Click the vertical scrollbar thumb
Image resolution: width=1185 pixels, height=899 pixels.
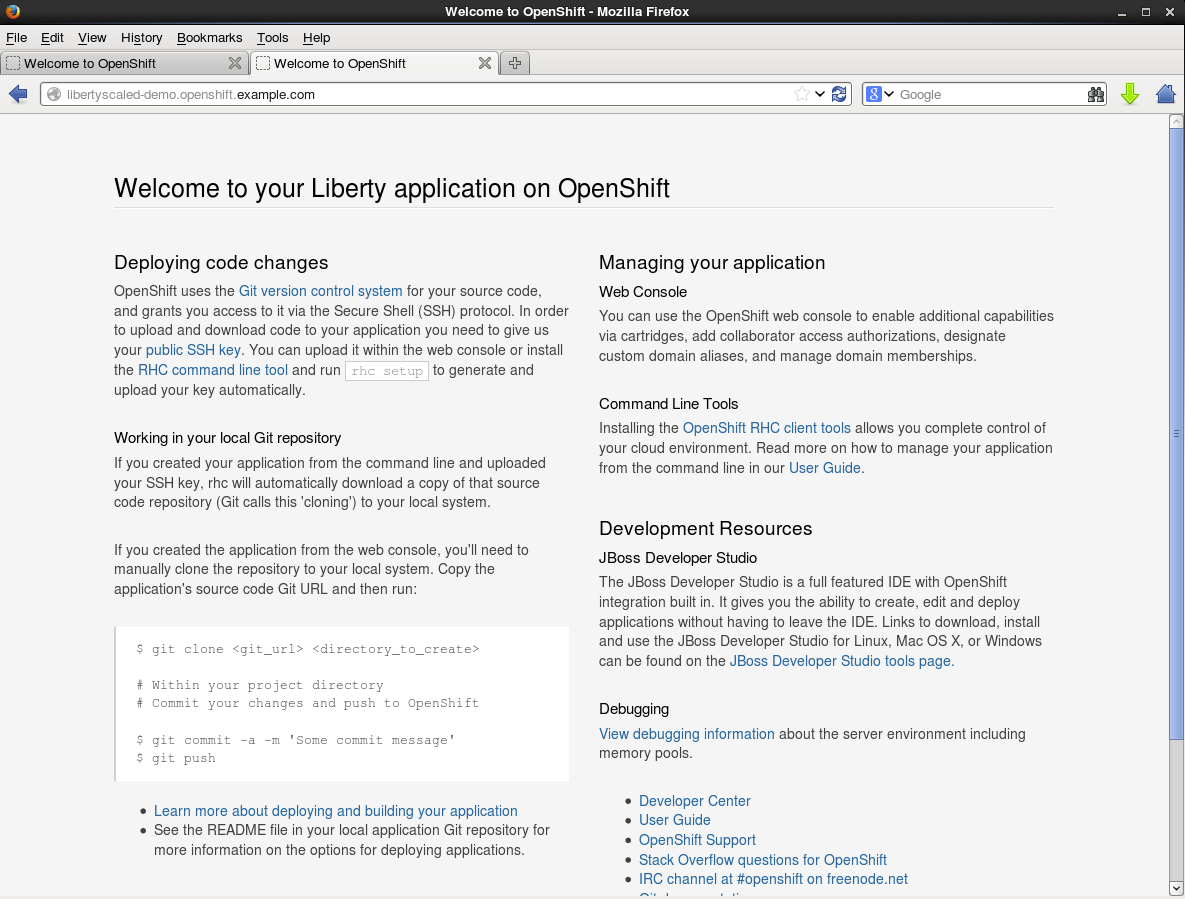1176,434
